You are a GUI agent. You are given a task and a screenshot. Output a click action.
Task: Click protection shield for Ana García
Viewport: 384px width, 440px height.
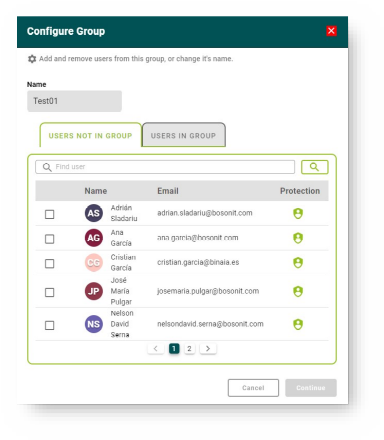[x=298, y=238]
